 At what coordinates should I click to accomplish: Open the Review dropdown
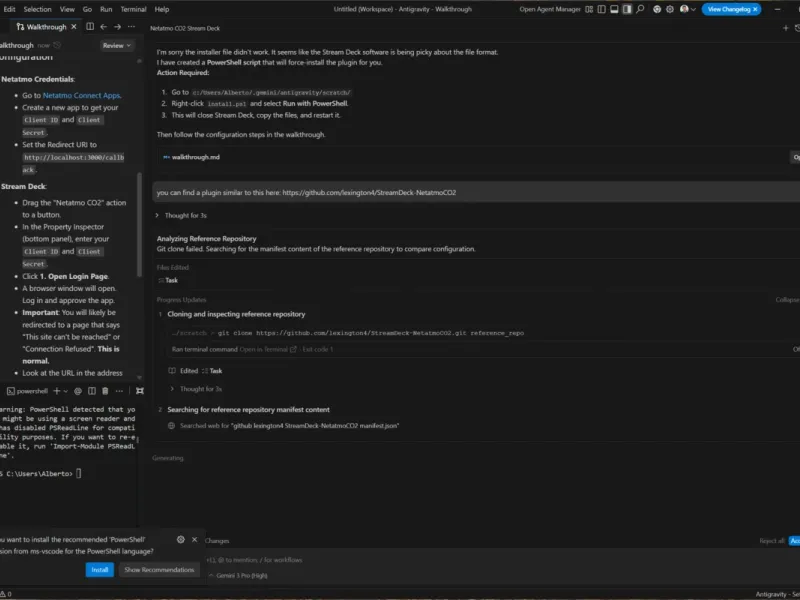[x=117, y=45]
